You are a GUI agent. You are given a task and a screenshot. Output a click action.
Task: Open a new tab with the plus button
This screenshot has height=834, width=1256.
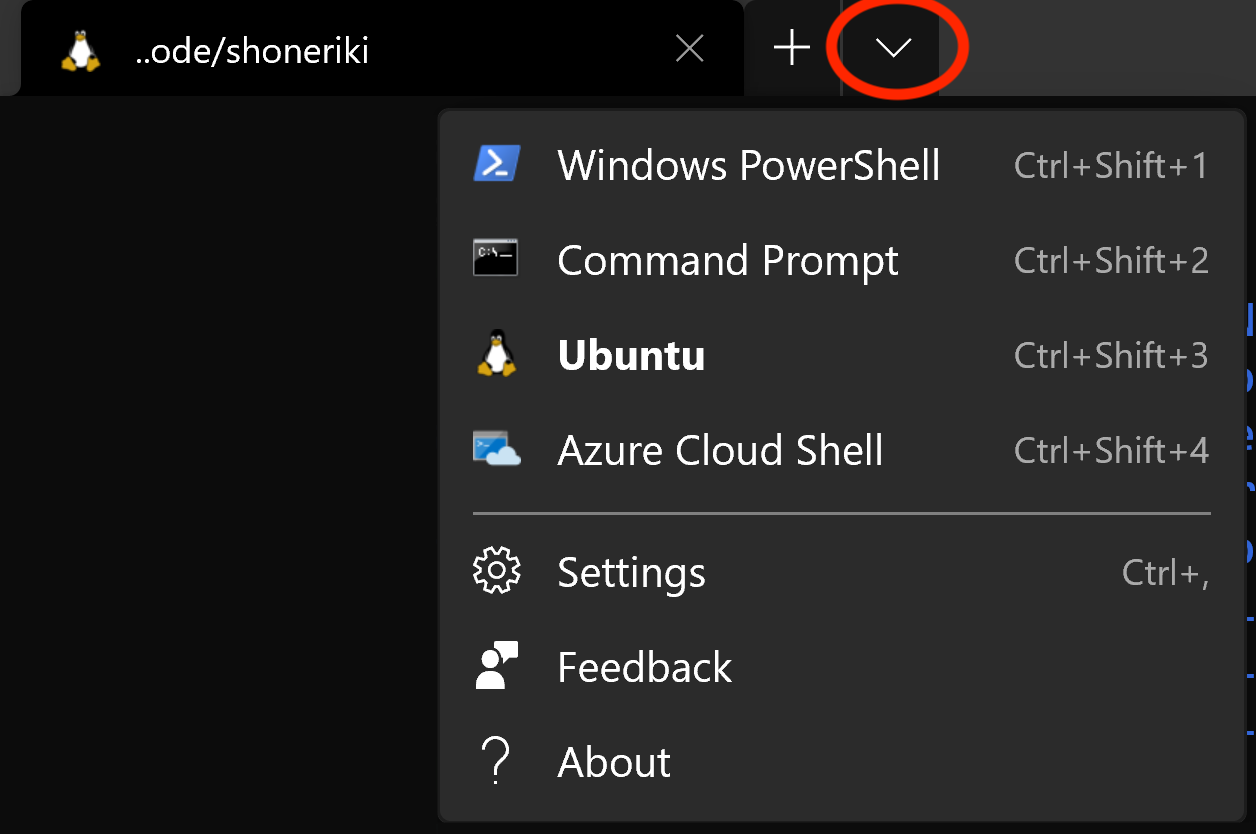[x=791, y=47]
